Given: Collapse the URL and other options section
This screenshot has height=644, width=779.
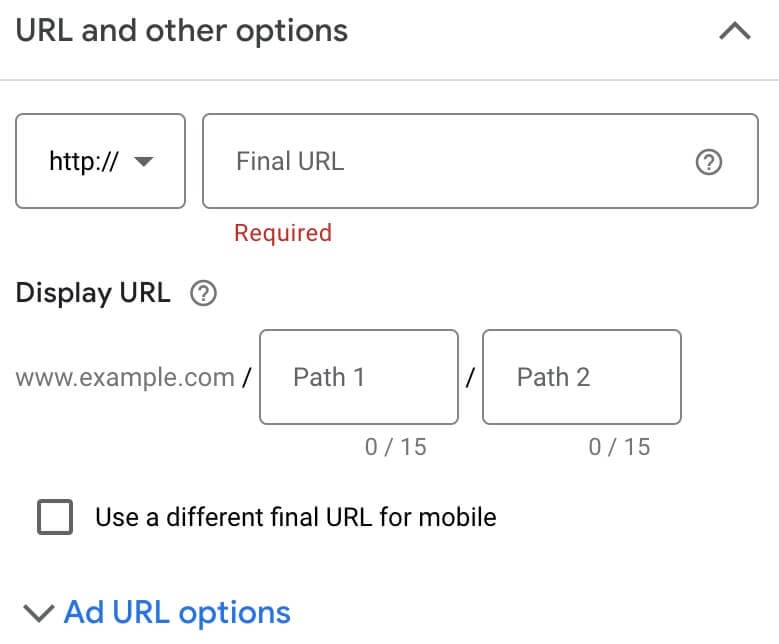Looking at the screenshot, I should click(735, 32).
